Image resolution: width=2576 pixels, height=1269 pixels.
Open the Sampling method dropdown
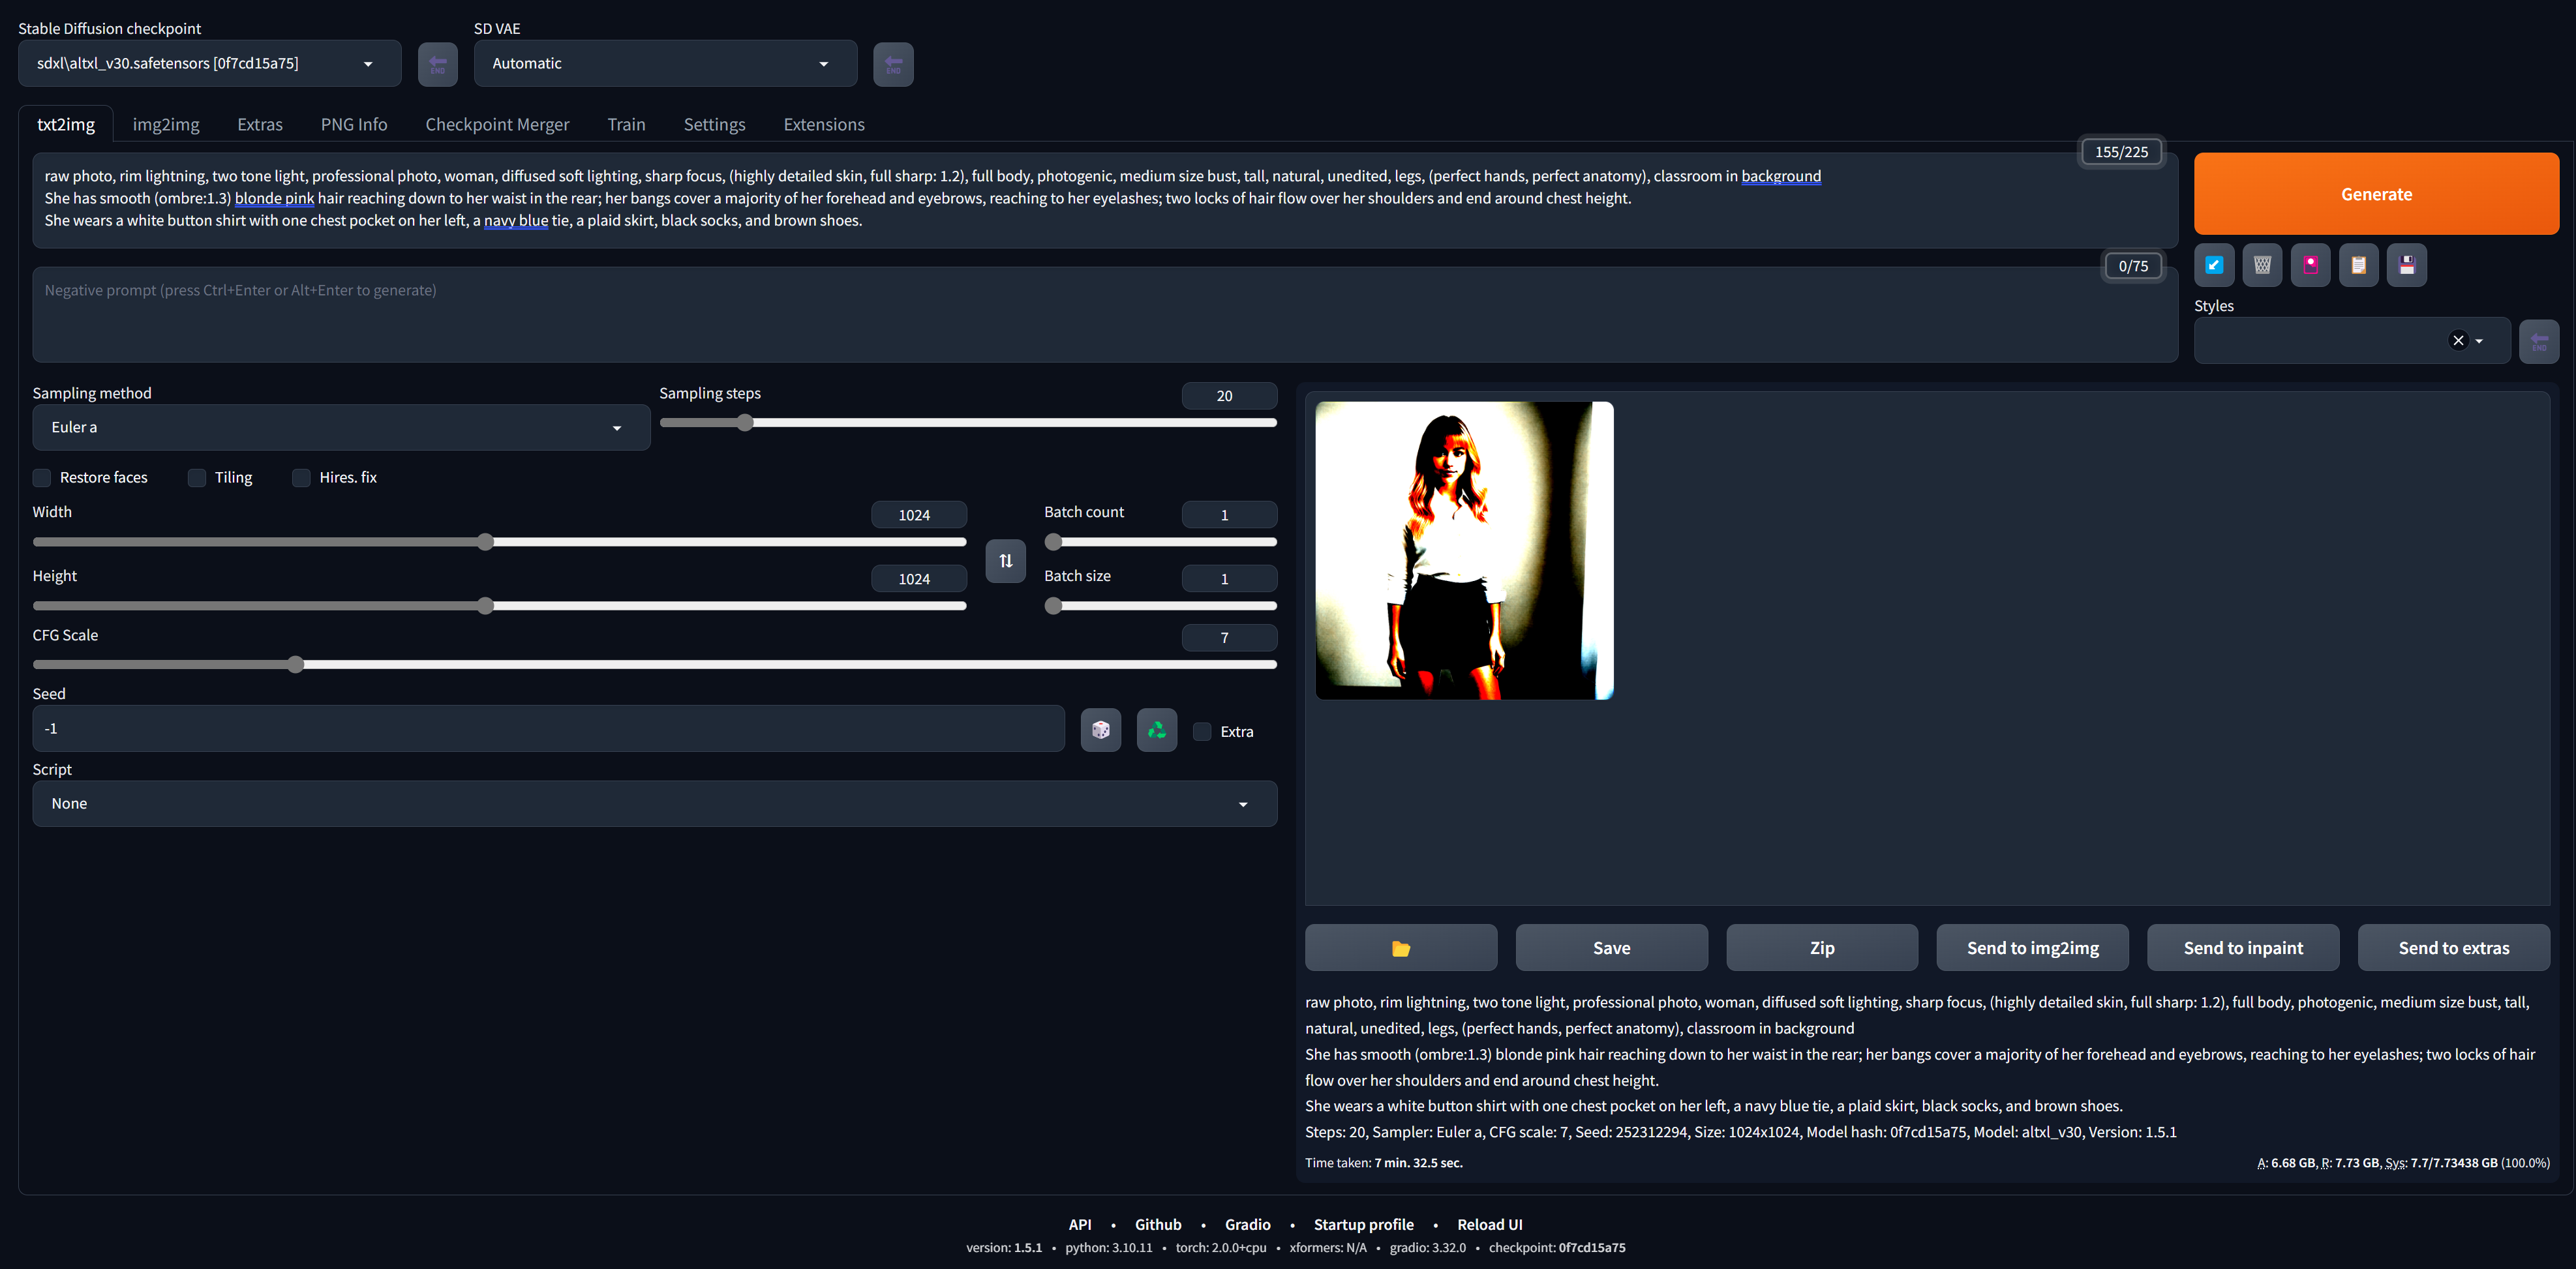click(x=340, y=427)
